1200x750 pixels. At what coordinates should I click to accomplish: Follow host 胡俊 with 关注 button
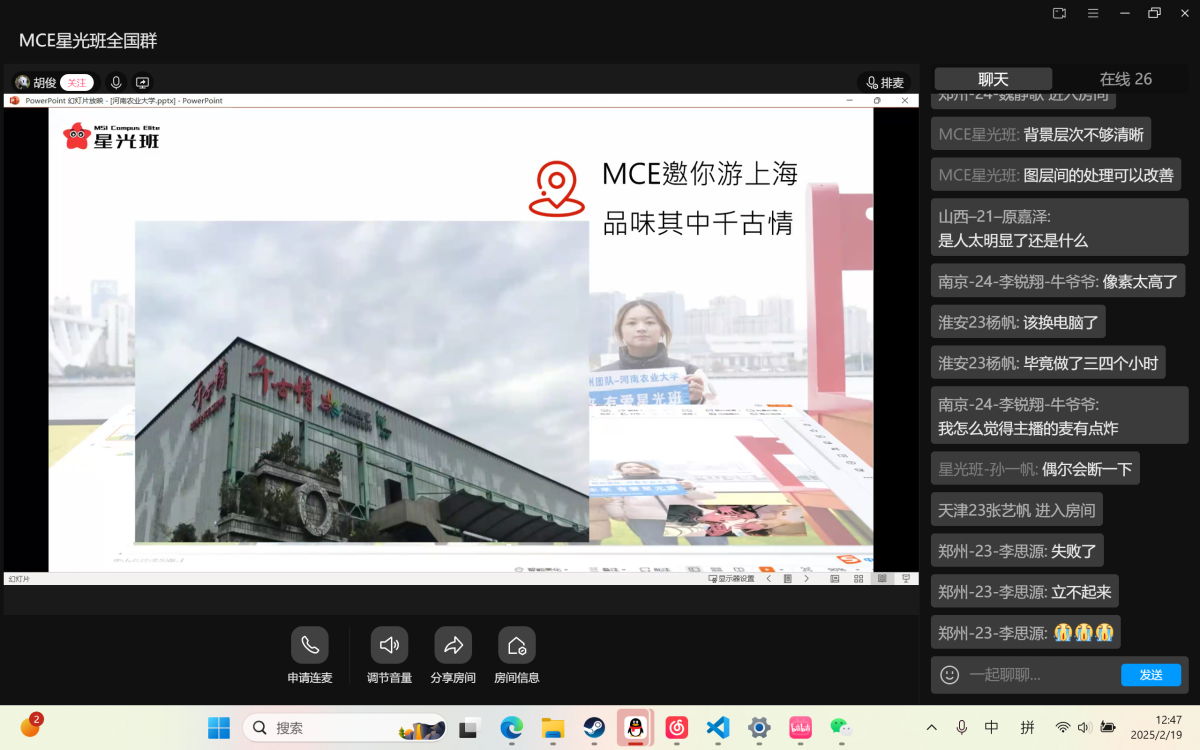tap(77, 83)
